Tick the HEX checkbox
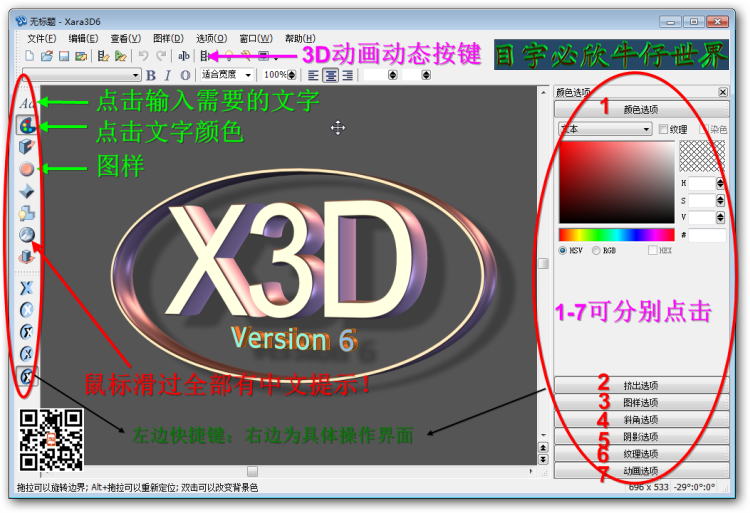Image resolution: width=750 pixels, height=513 pixels. (x=652, y=250)
